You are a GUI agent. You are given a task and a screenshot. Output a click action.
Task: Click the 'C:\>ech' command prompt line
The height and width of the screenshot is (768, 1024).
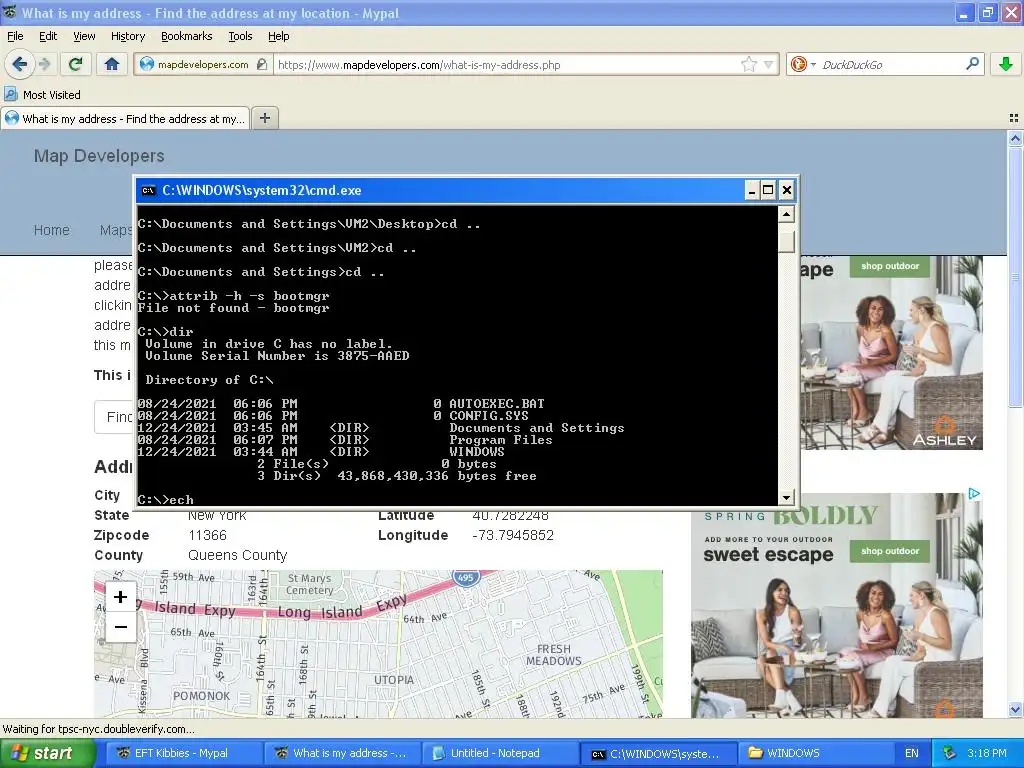pyautogui.click(x=166, y=500)
